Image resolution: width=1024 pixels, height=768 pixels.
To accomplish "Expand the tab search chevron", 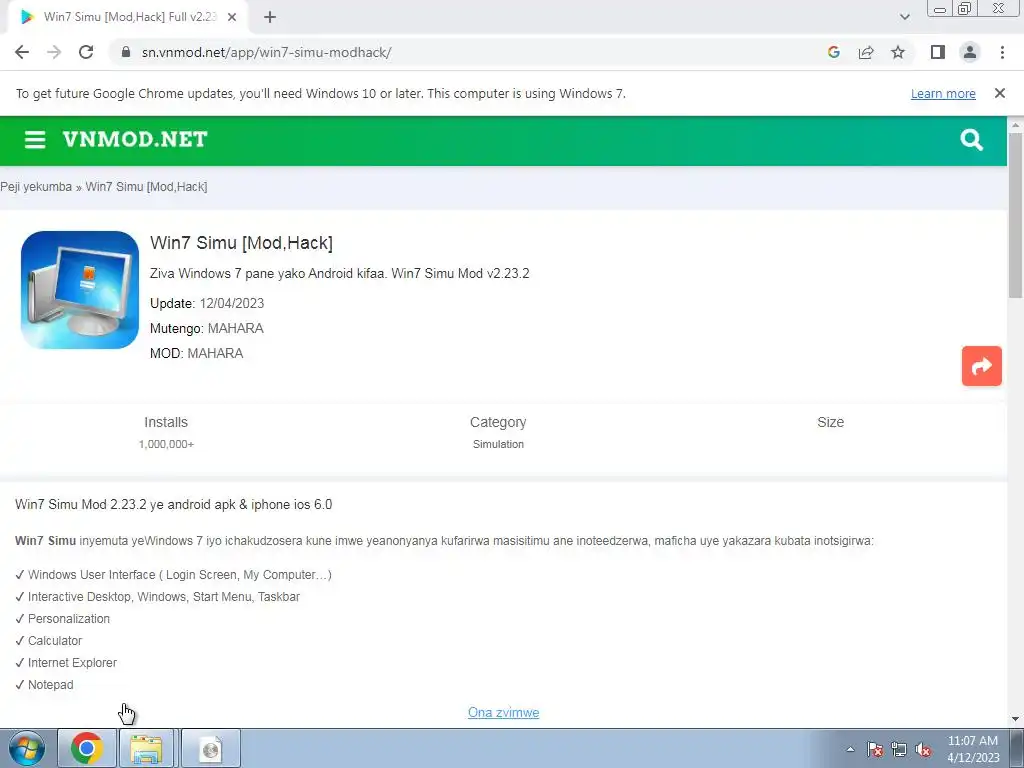I will 904,17.
